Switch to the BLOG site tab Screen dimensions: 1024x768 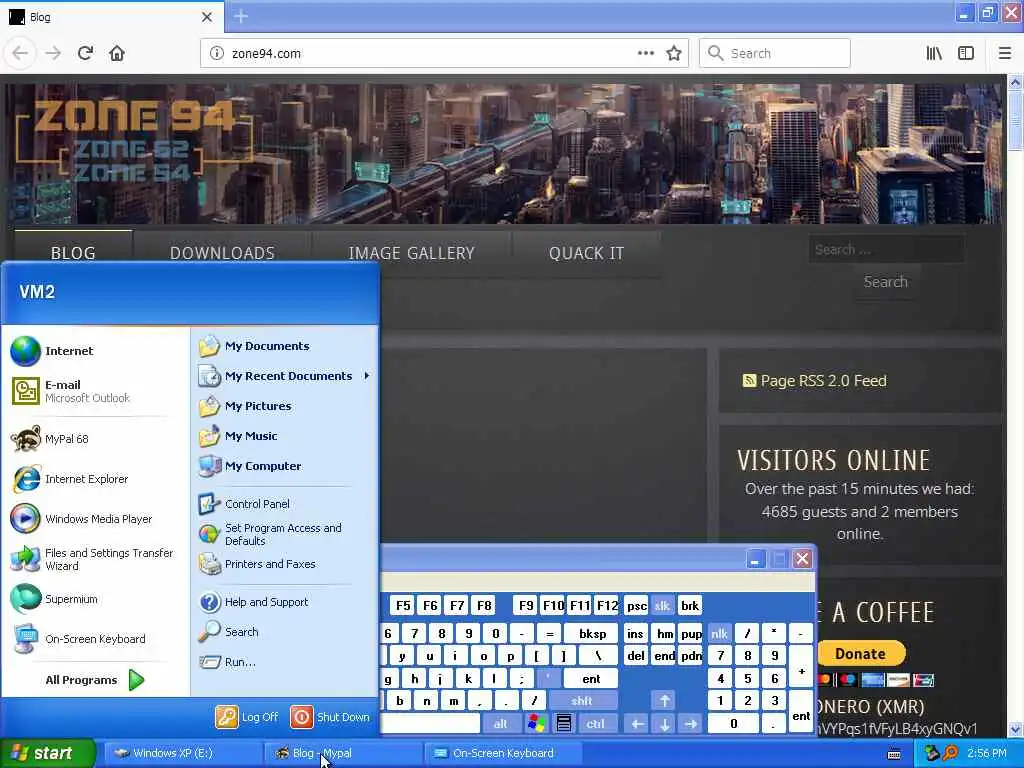(x=73, y=253)
